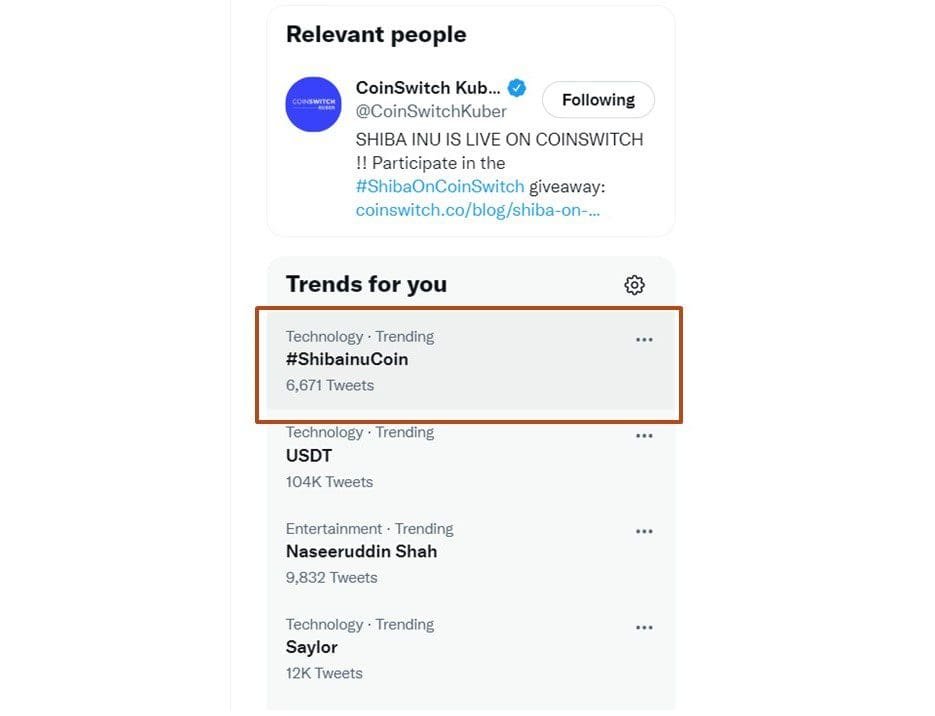
Task: Open the Saylor trending topic
Action: [312, 647]
